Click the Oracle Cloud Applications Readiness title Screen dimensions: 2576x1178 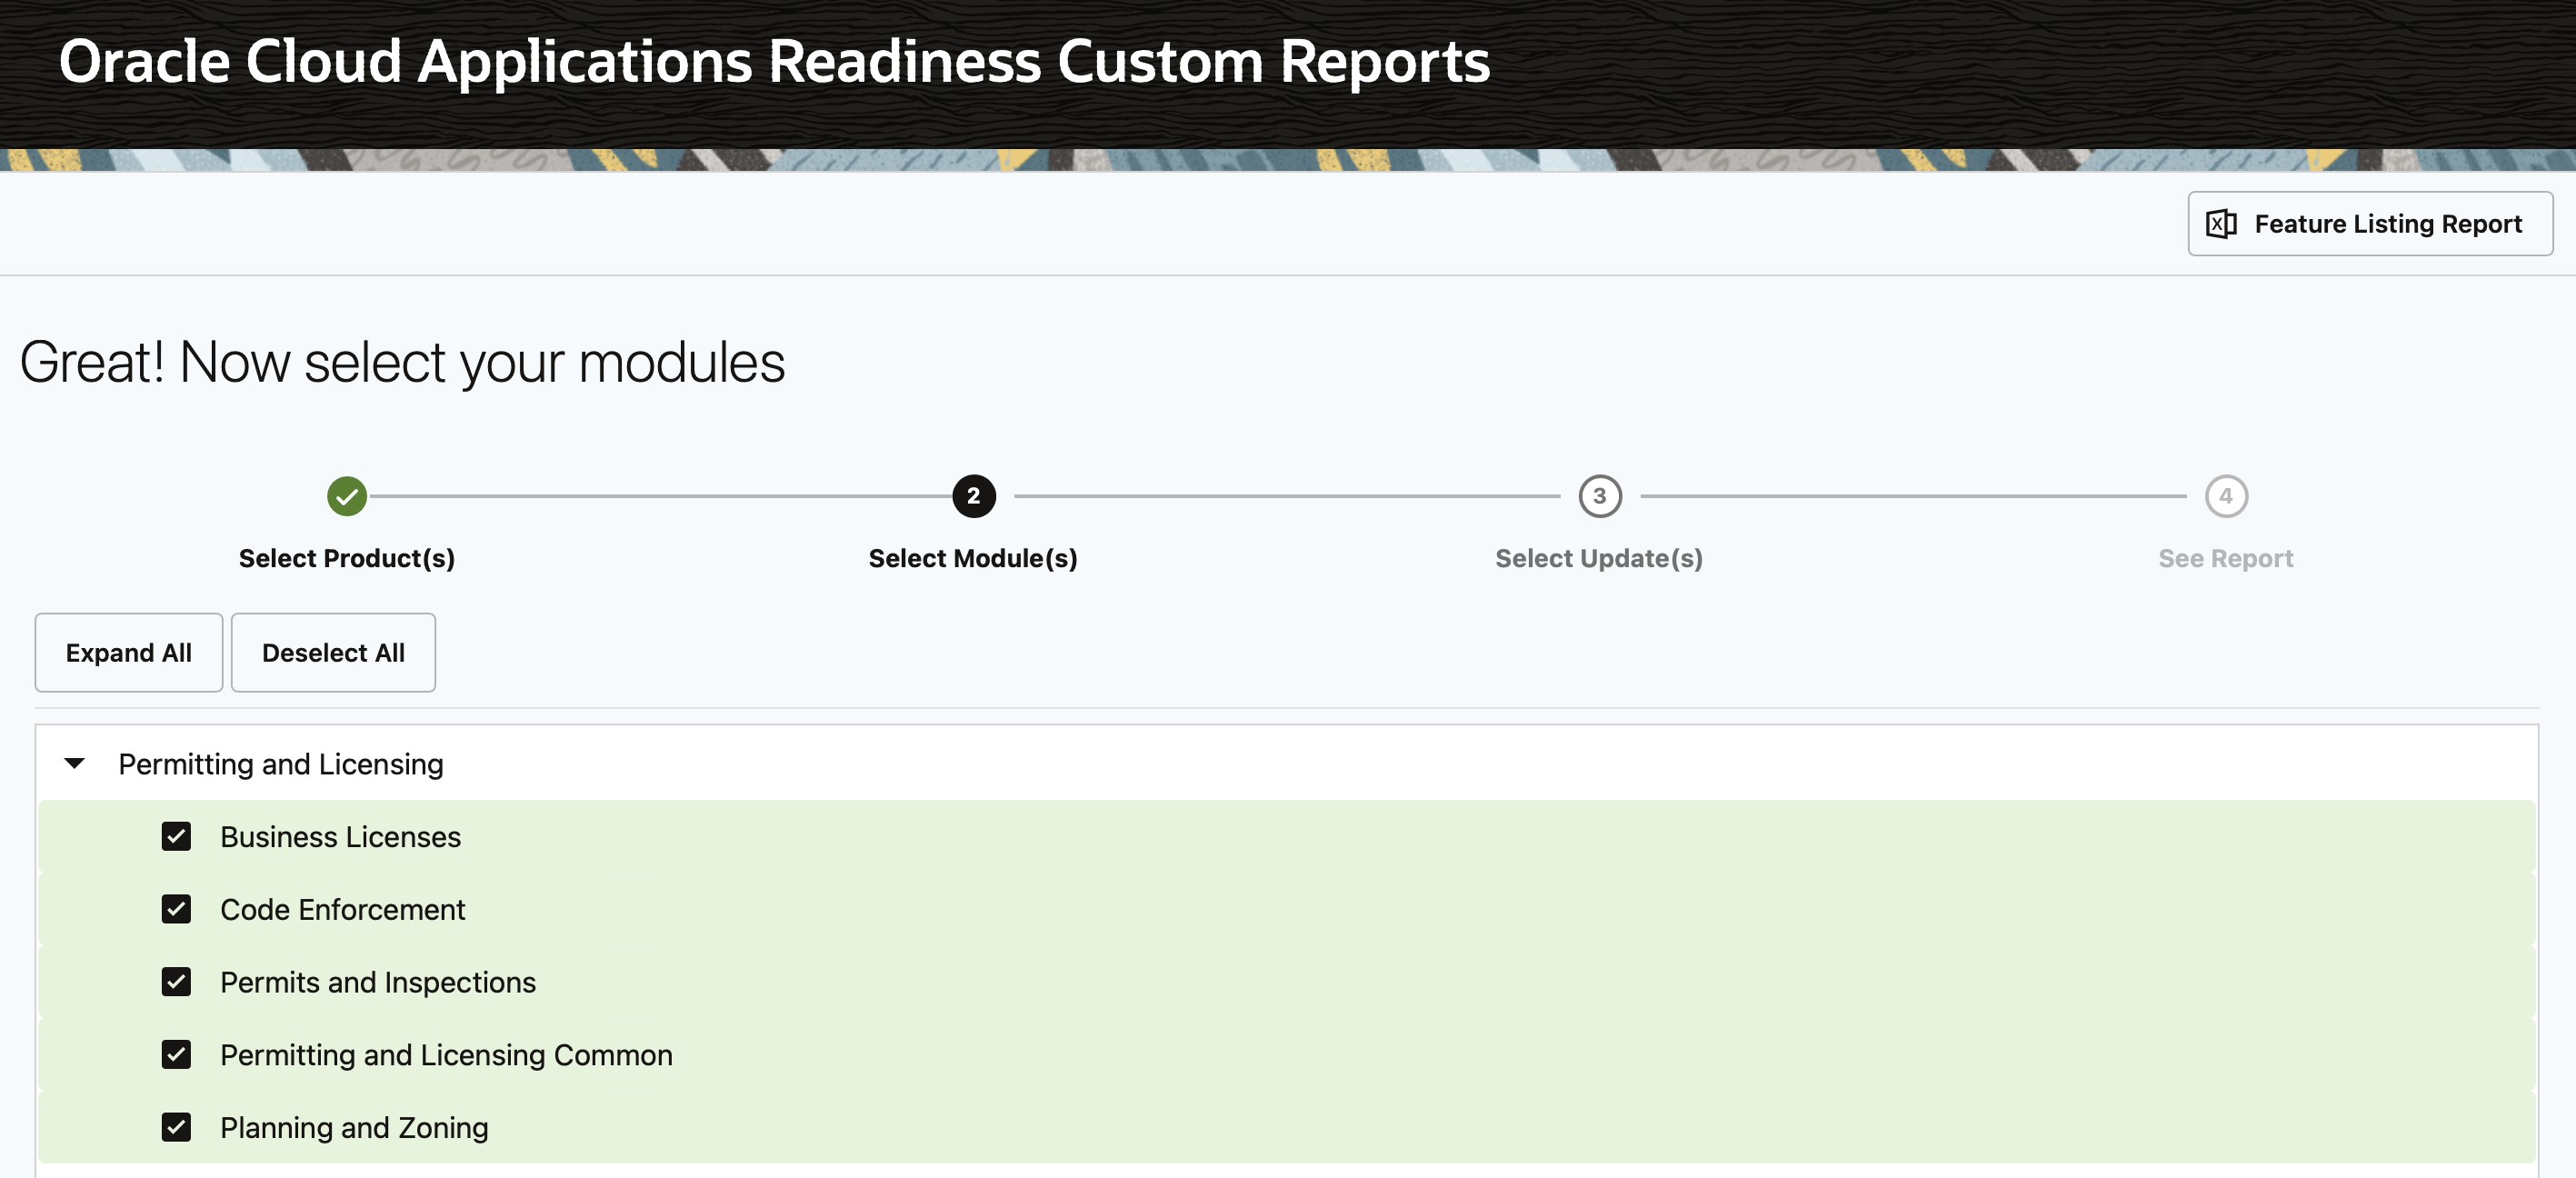(774, 62)
